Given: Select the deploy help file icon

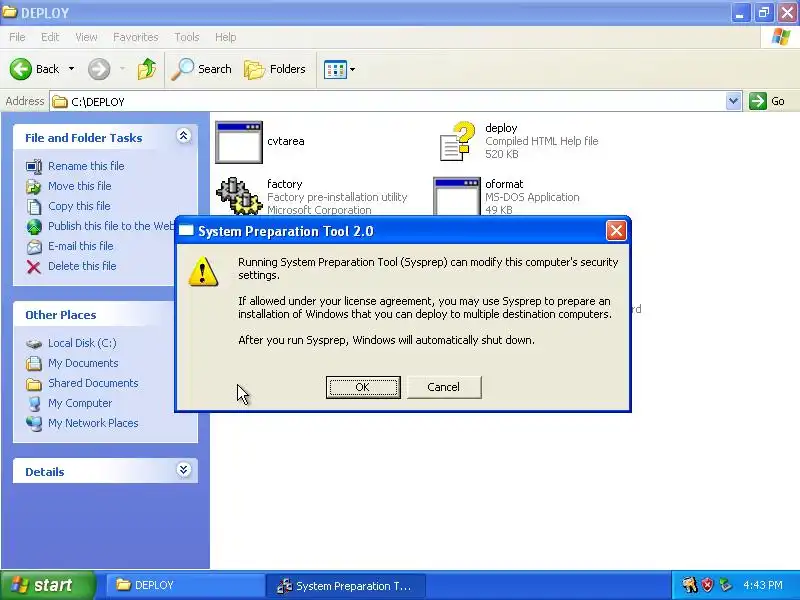Looking at the screenshot, I should coord(457,141).
